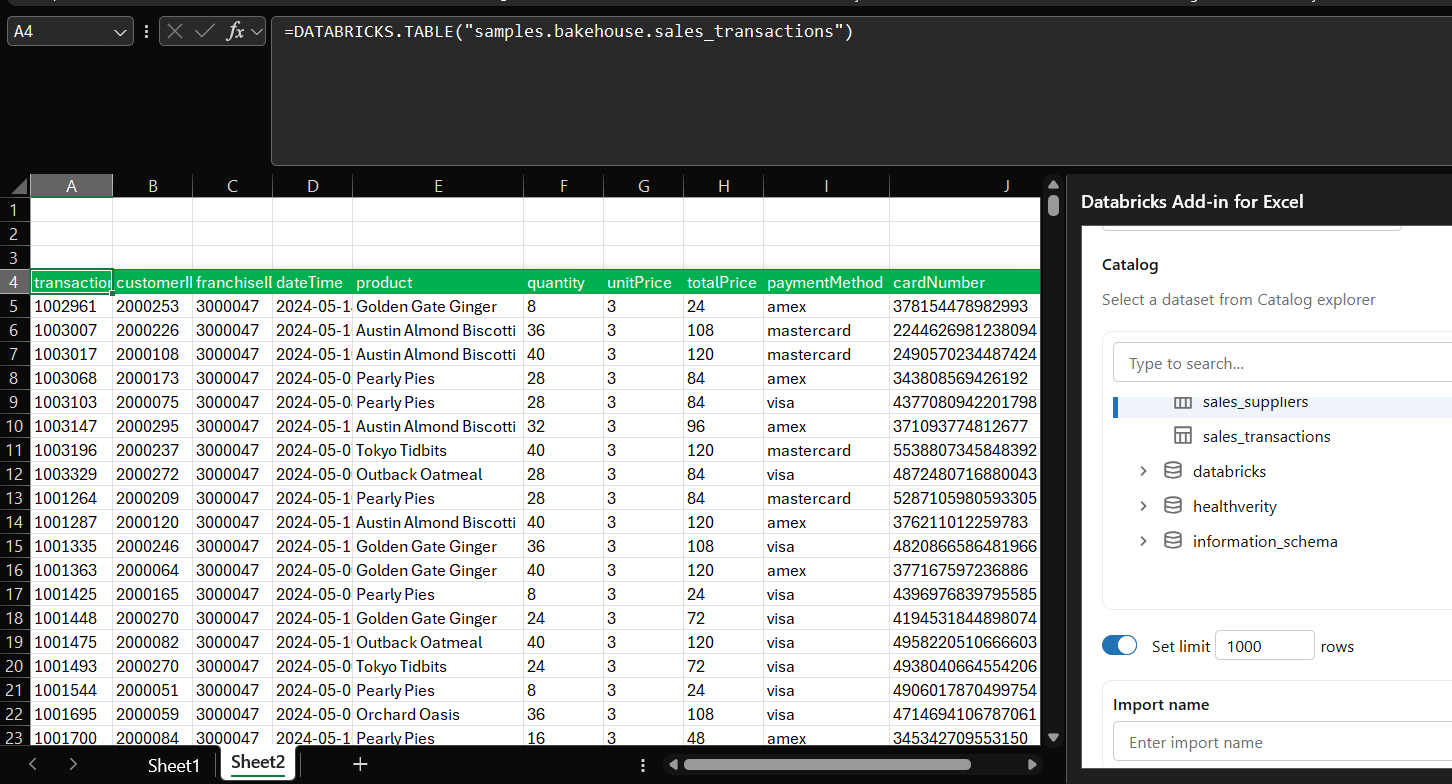The height and width of the screenshot is (784, 1452).
Task: Expand the information_schema node
Action: pyautogui.click(x=1143, y=541)
